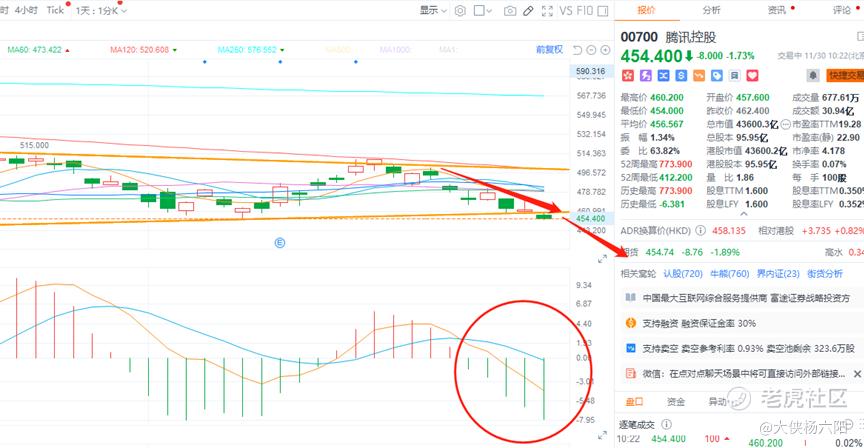The image size is (864, 448).
Task: Click the 454.400 price tag on axis
Action: click(x=590, y=219)
